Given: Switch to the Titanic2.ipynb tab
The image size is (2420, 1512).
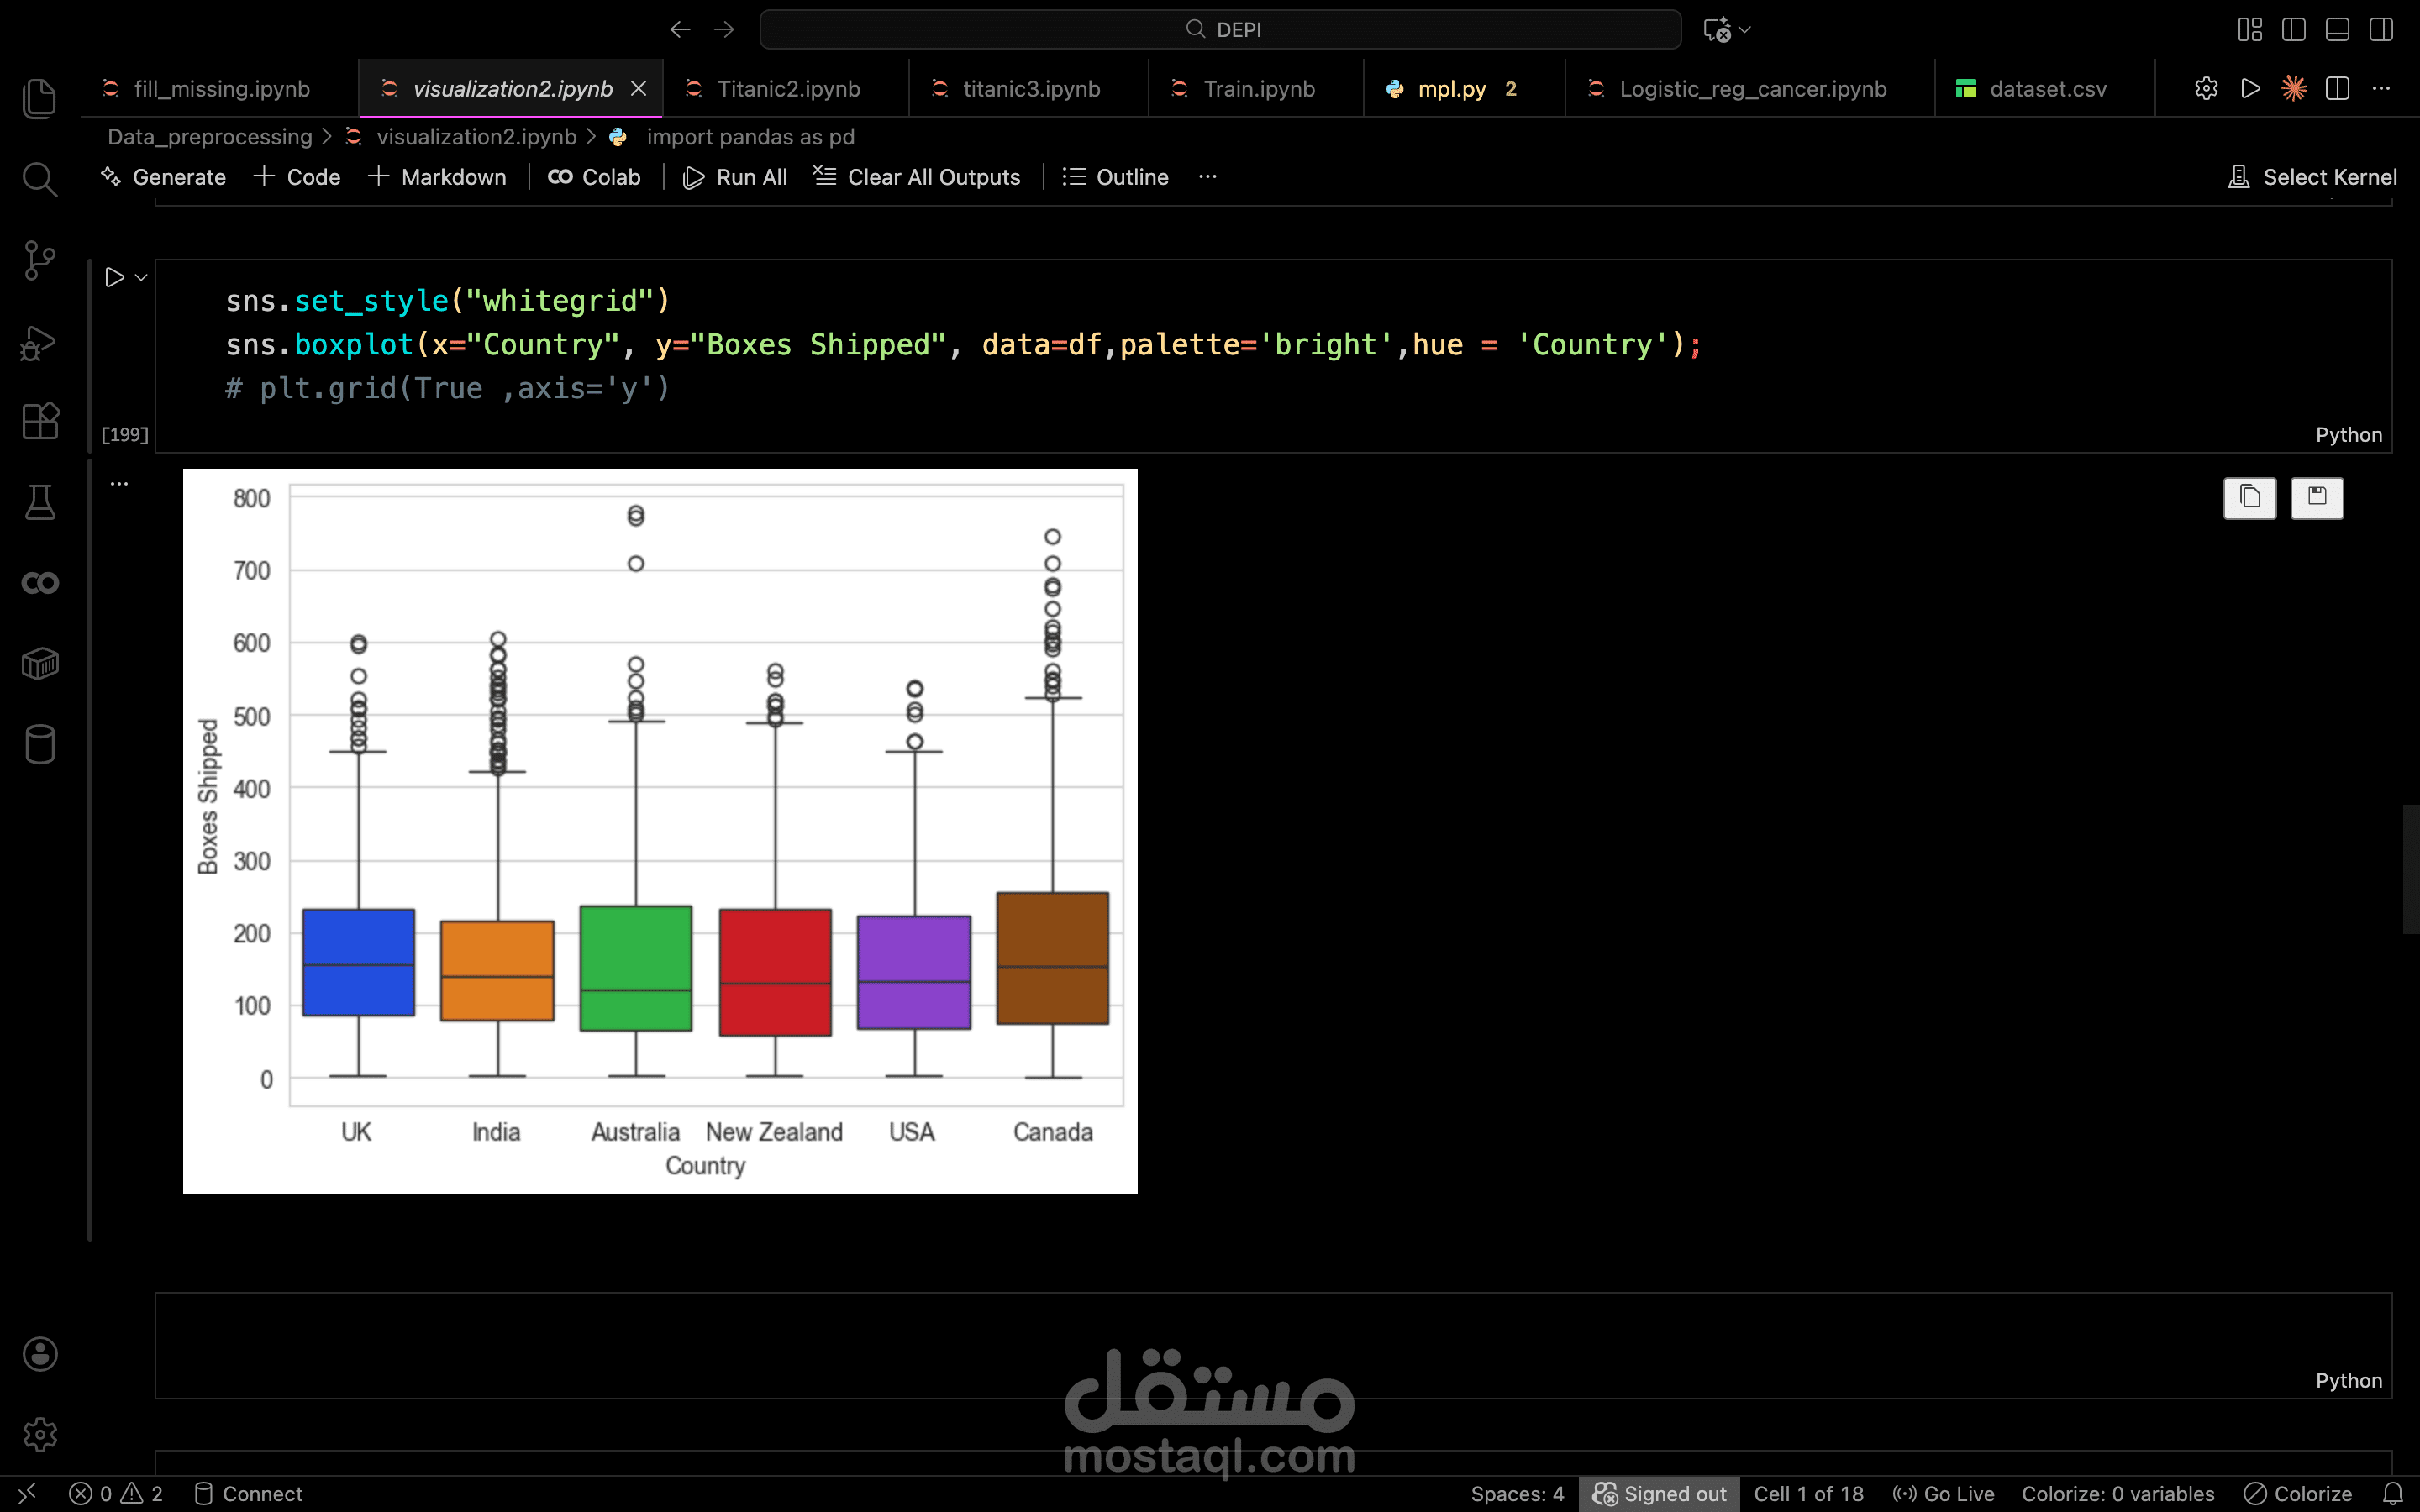Looking at the screenshot, I should pyautogui.click(x=788, y=89).
